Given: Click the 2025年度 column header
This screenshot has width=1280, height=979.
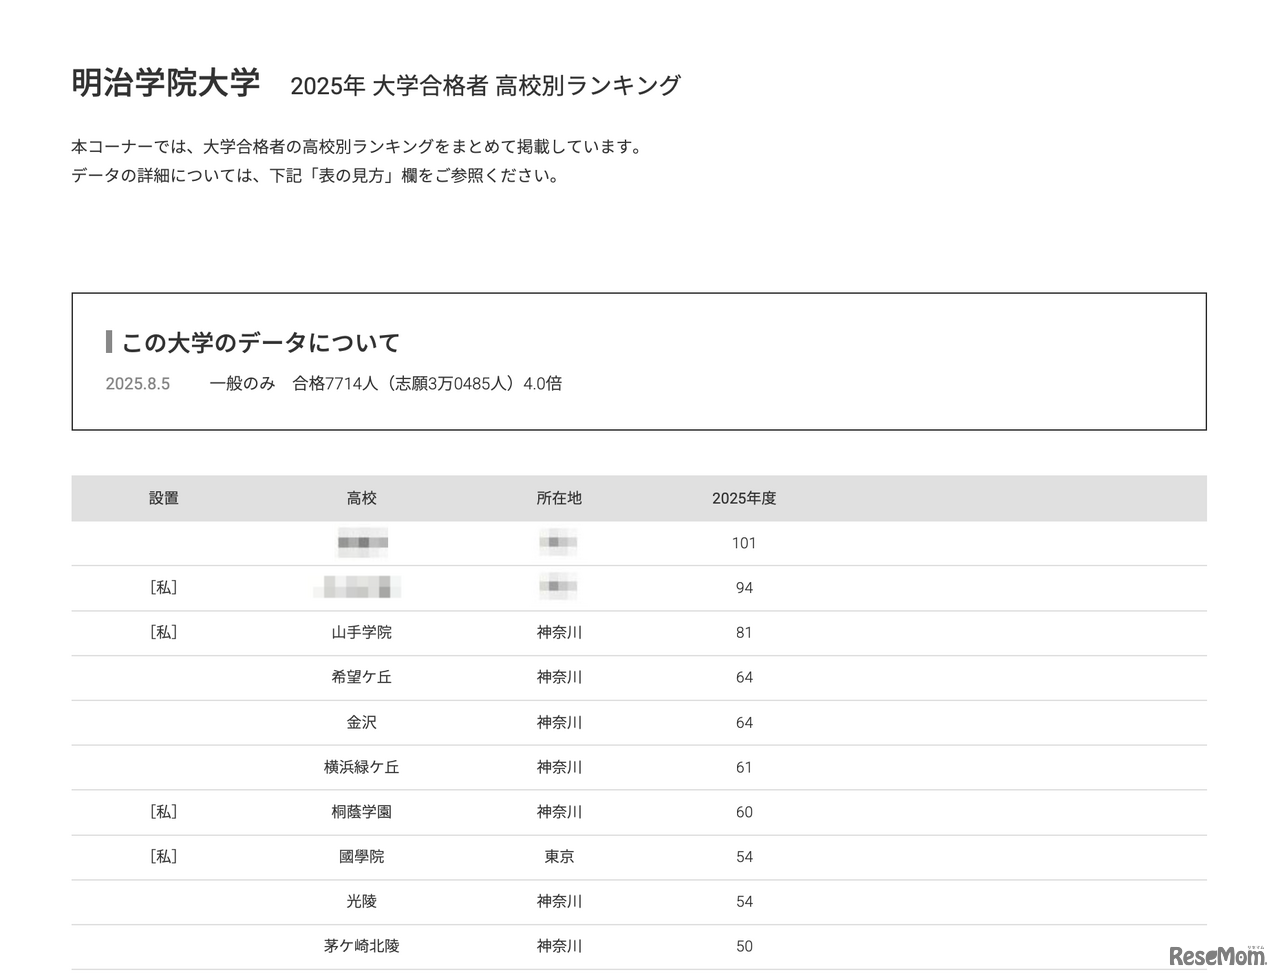Looking at the screenshot, I should 744,498.
